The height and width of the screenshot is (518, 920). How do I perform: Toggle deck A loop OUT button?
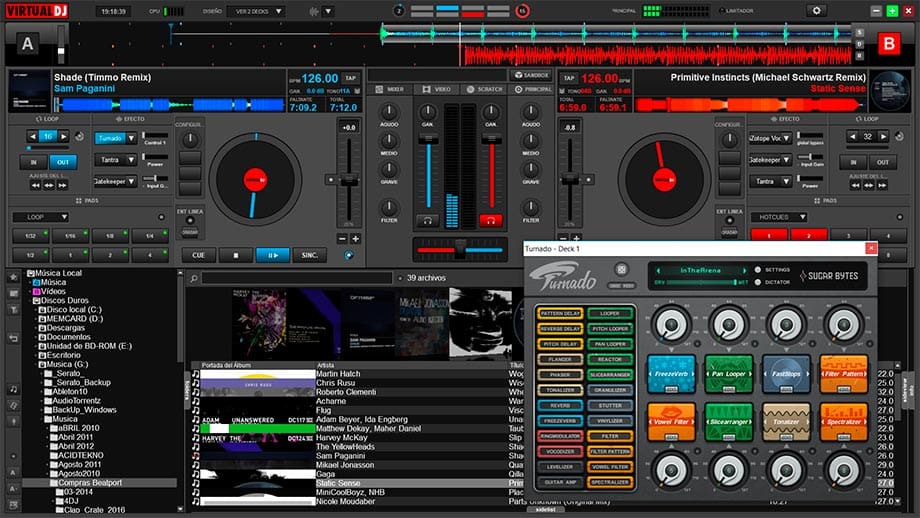[x=62, y=162]
